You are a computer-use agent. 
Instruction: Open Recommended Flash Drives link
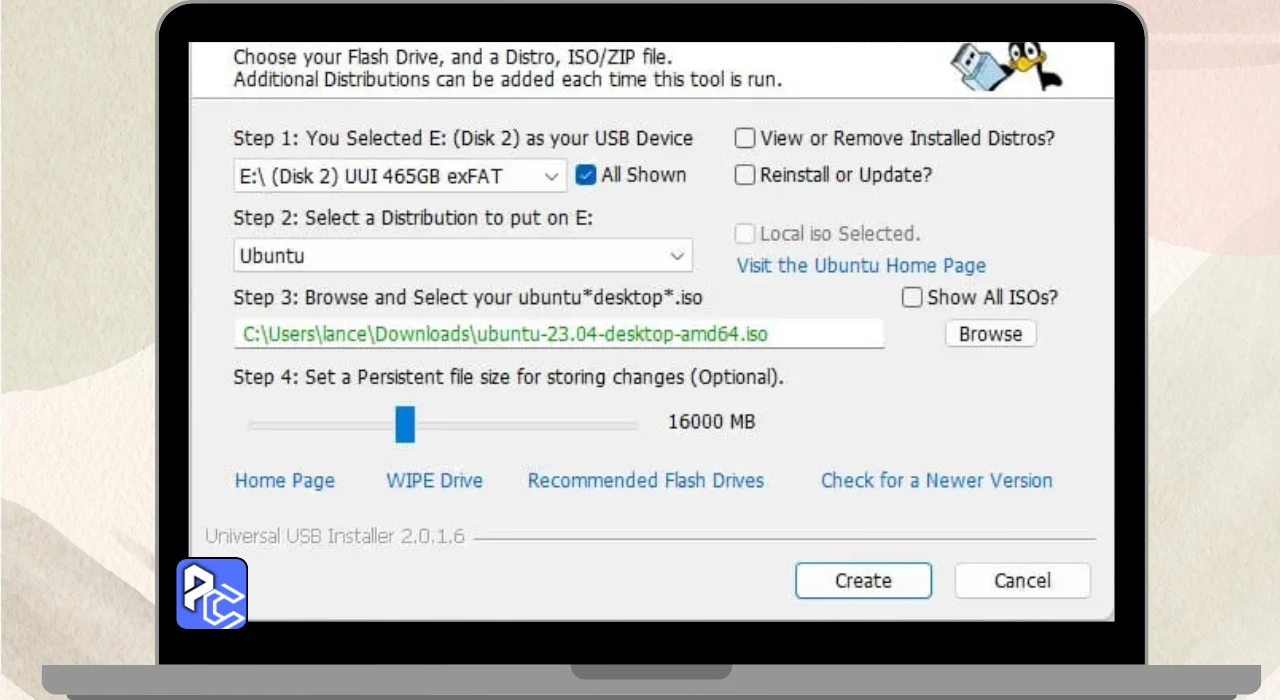pyautogui.click(x=646, y=481)
